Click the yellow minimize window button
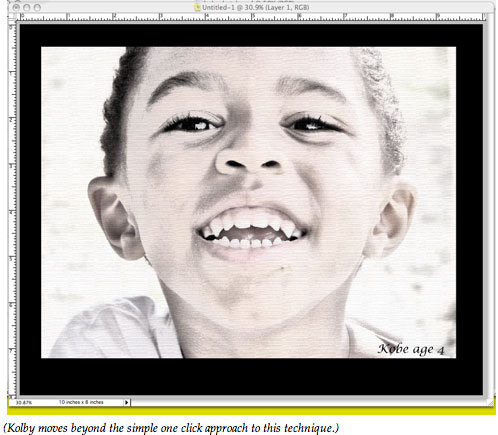The image size is (498, 435). [x=27, y=7]
